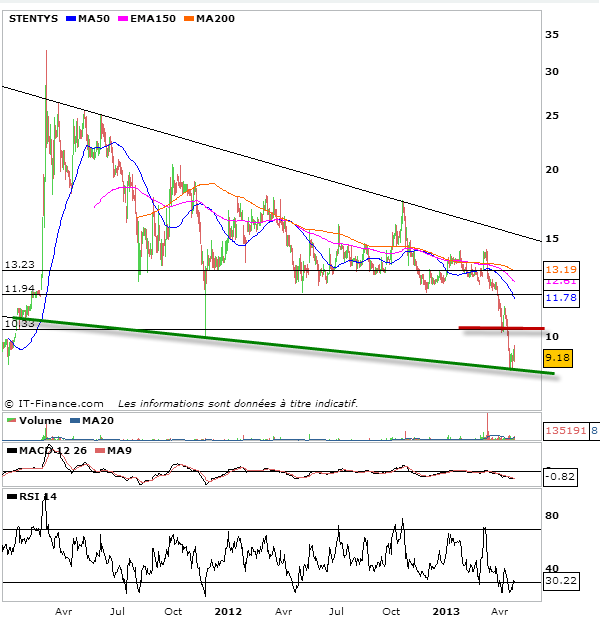This screenshot has width=615, height=625.
Task: Click the orange MA200 legend marker
Action: click(187, 19)
